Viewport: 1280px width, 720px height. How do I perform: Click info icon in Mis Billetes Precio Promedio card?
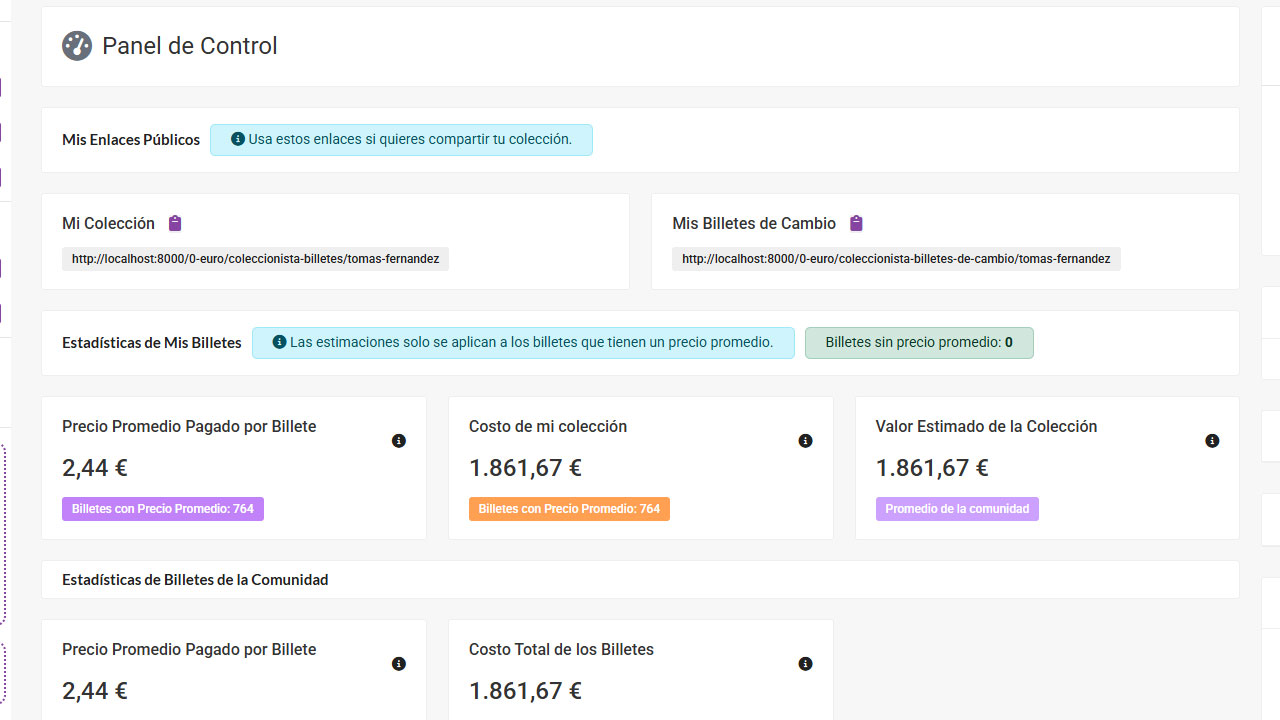tap(399, 441)
